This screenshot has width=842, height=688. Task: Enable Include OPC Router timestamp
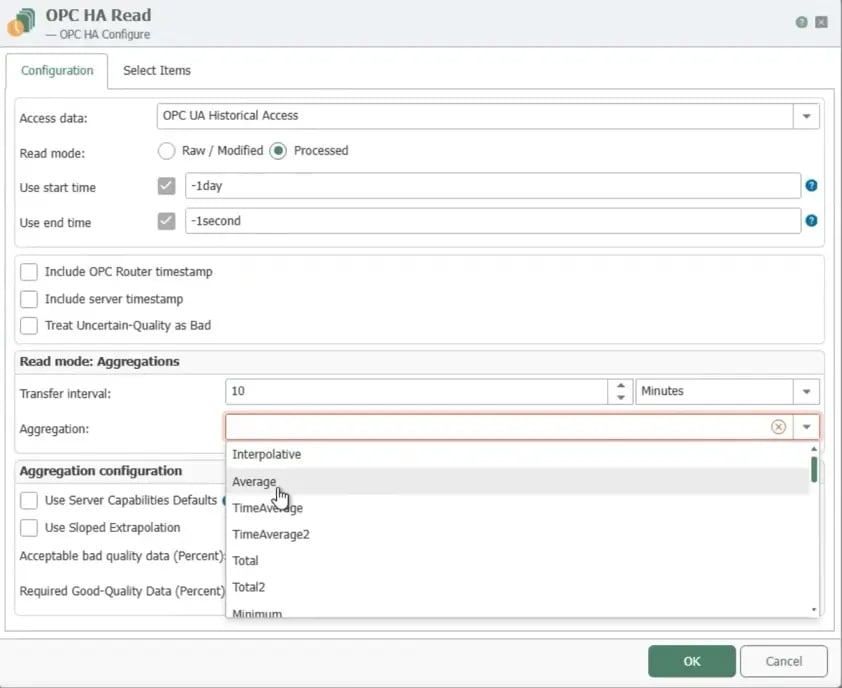pos(29,272)
